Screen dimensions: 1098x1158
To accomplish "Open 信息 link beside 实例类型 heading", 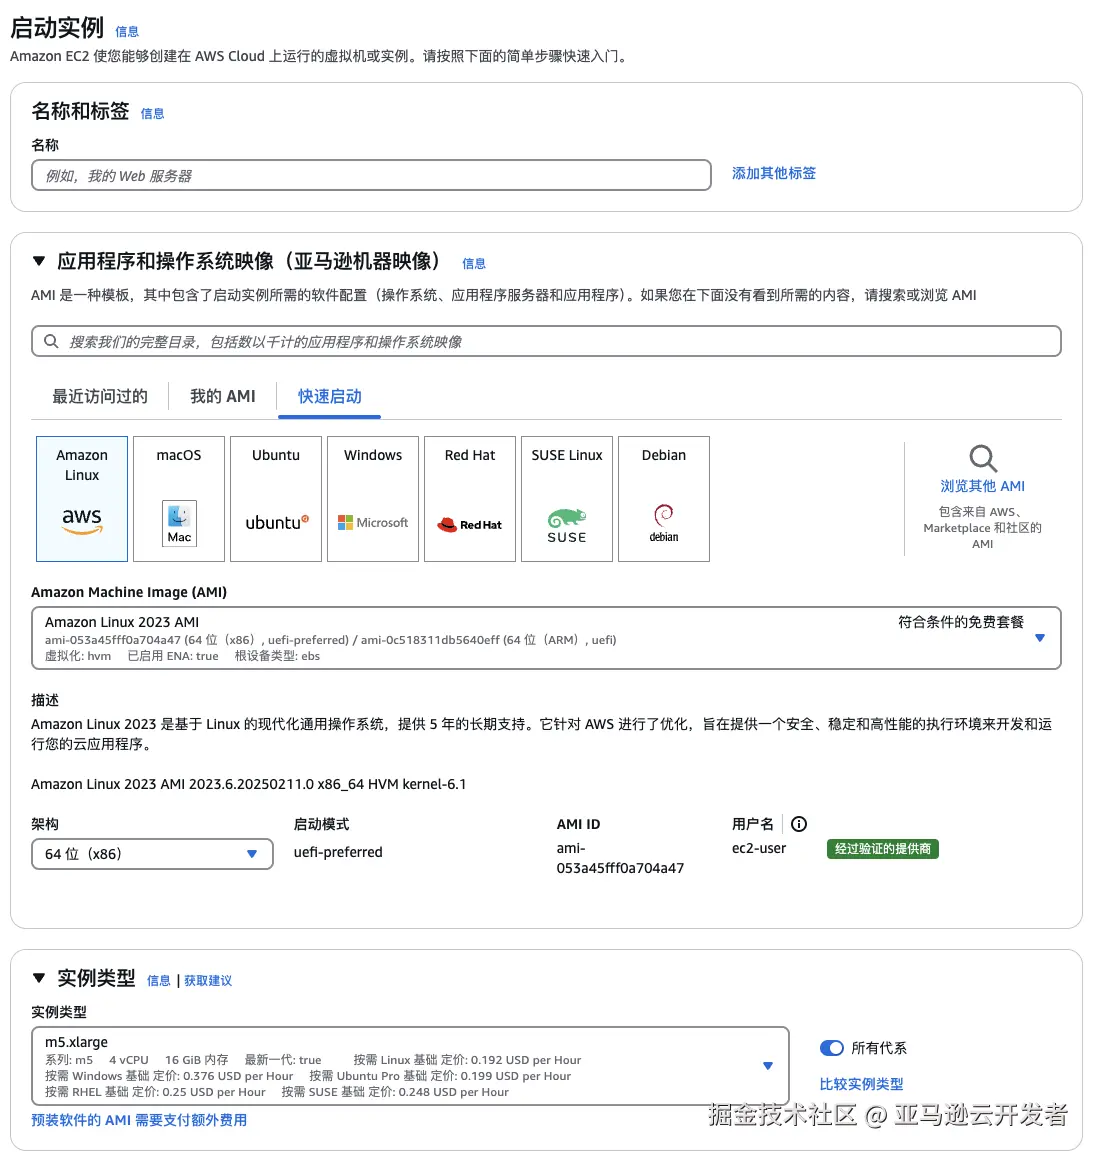I will (159, 981).
